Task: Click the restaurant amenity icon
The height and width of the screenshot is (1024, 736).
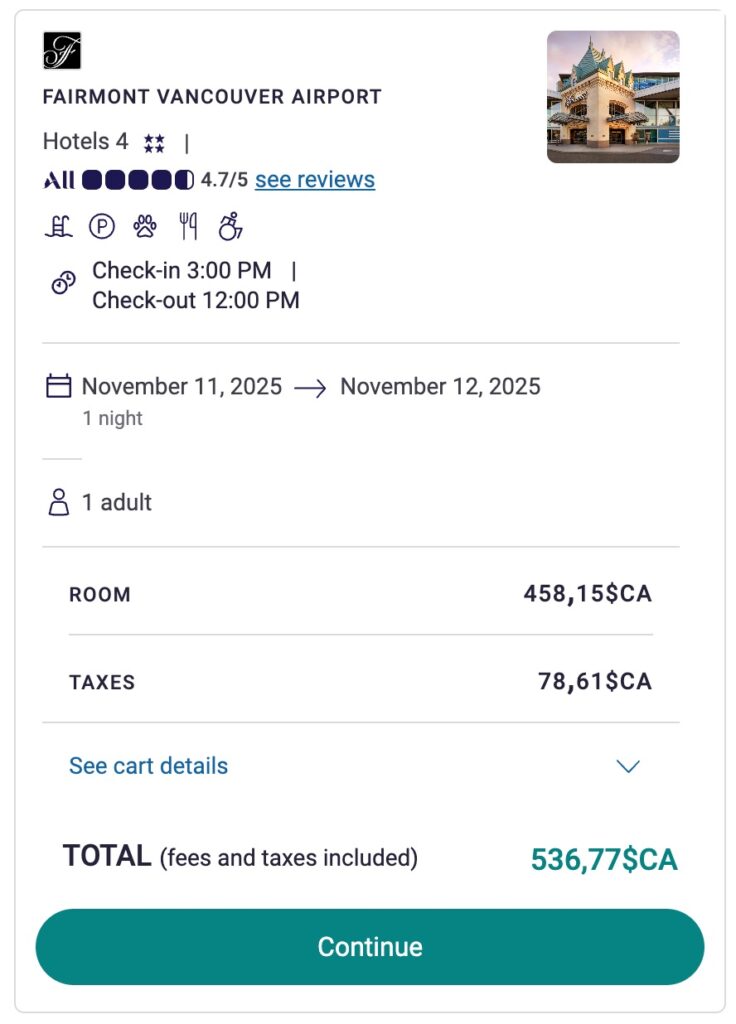Action: click(189, 225)
